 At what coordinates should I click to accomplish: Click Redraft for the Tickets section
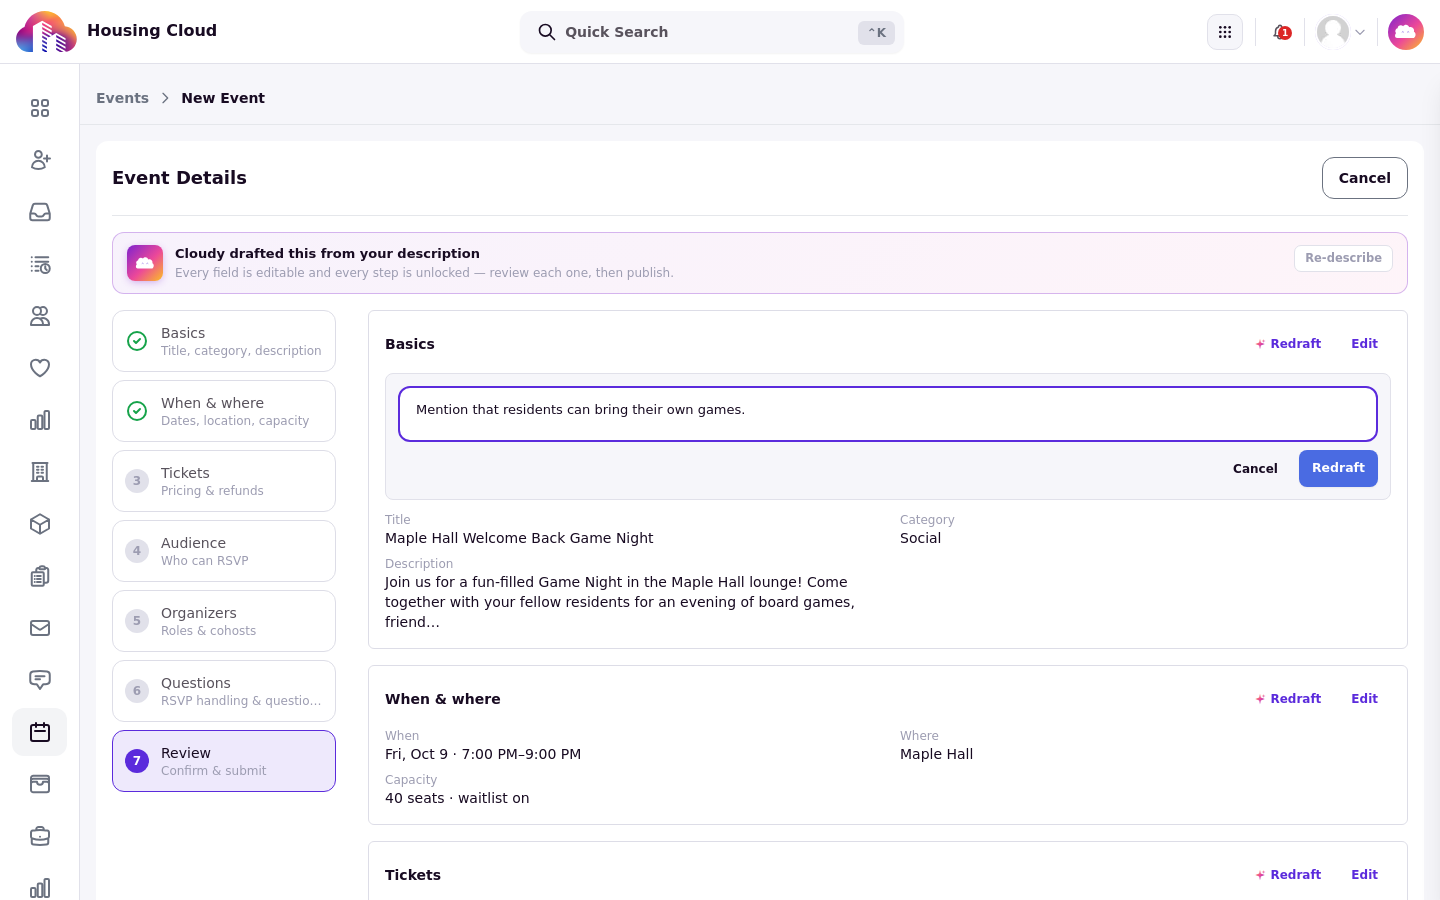(1288, 875)
